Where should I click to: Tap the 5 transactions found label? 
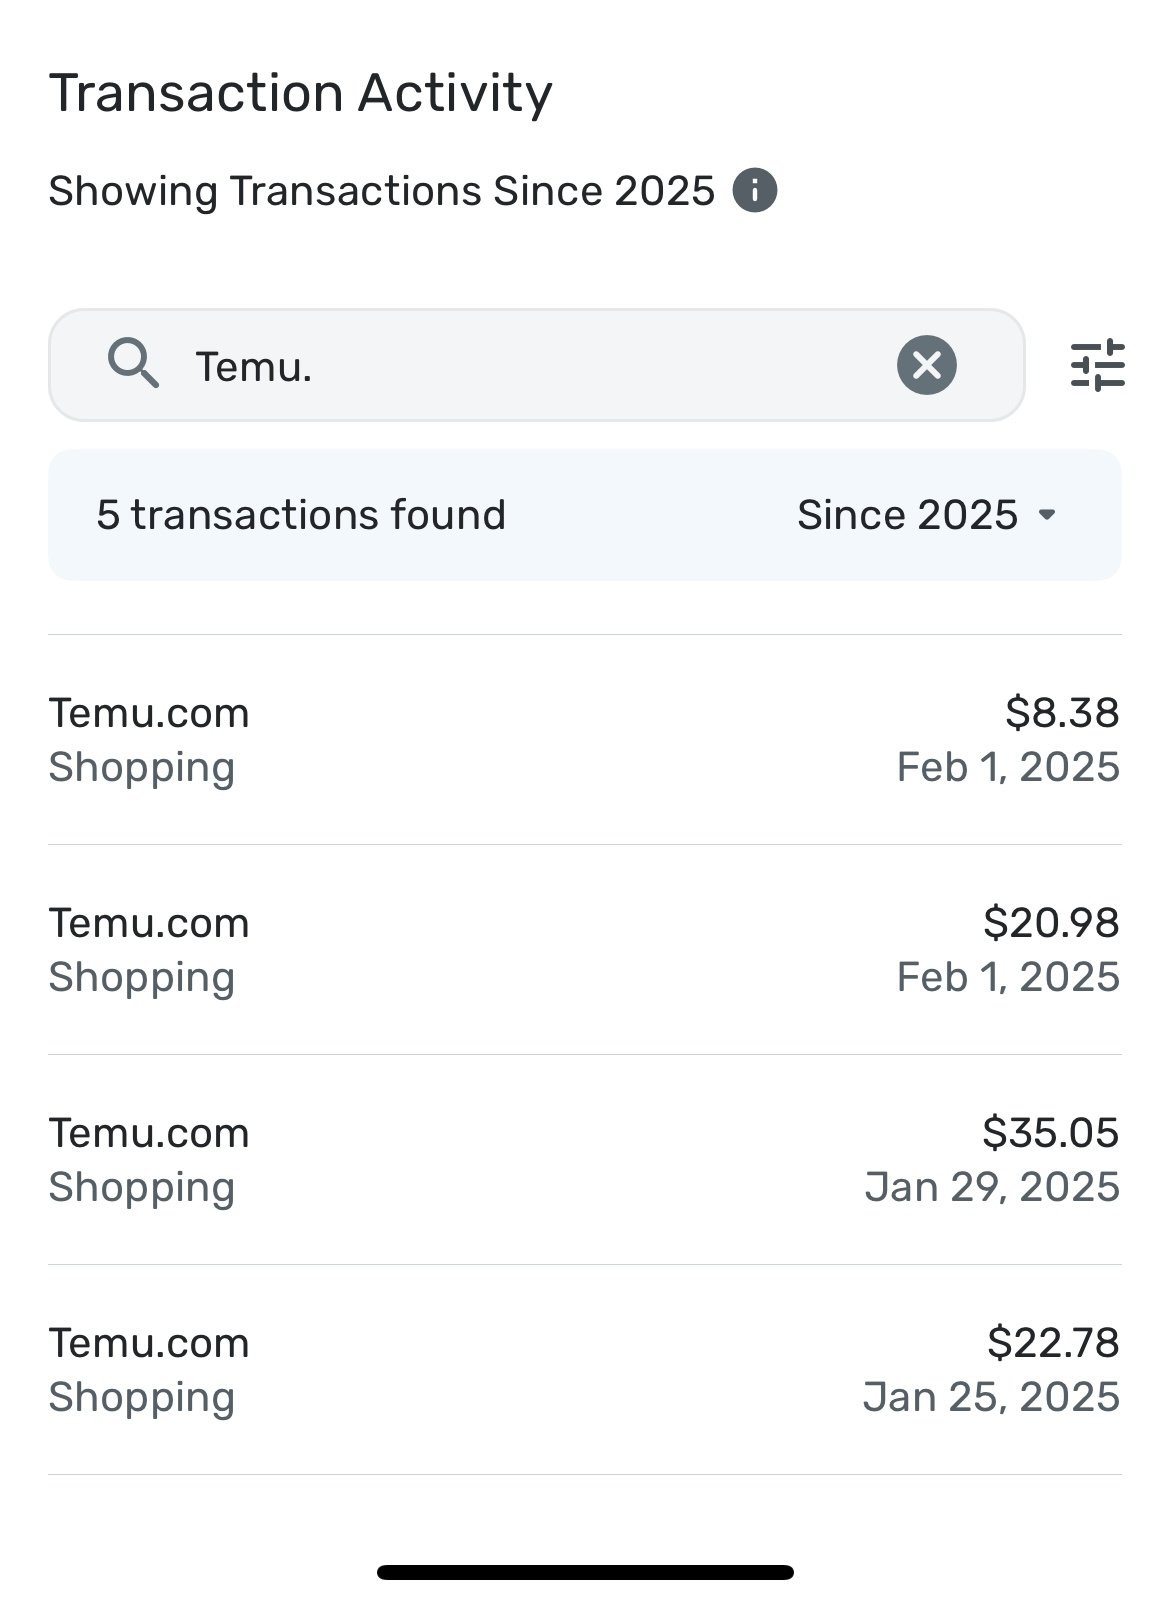pyautogui.click(x=301, y=515)
